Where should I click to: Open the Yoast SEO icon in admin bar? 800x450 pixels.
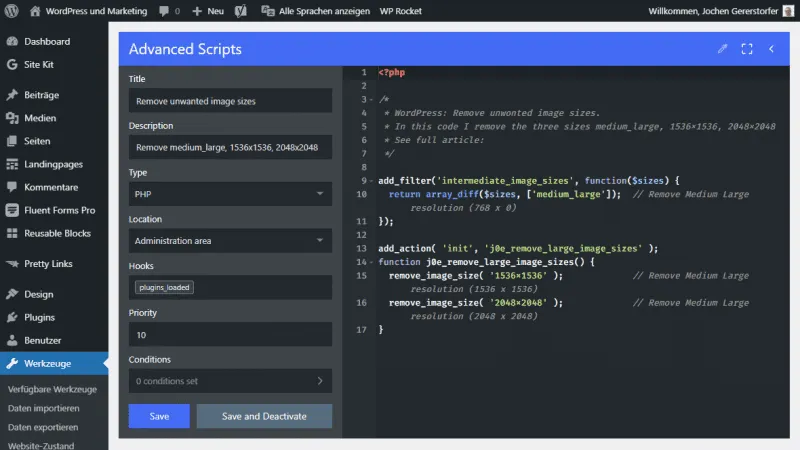pos(241,11)
